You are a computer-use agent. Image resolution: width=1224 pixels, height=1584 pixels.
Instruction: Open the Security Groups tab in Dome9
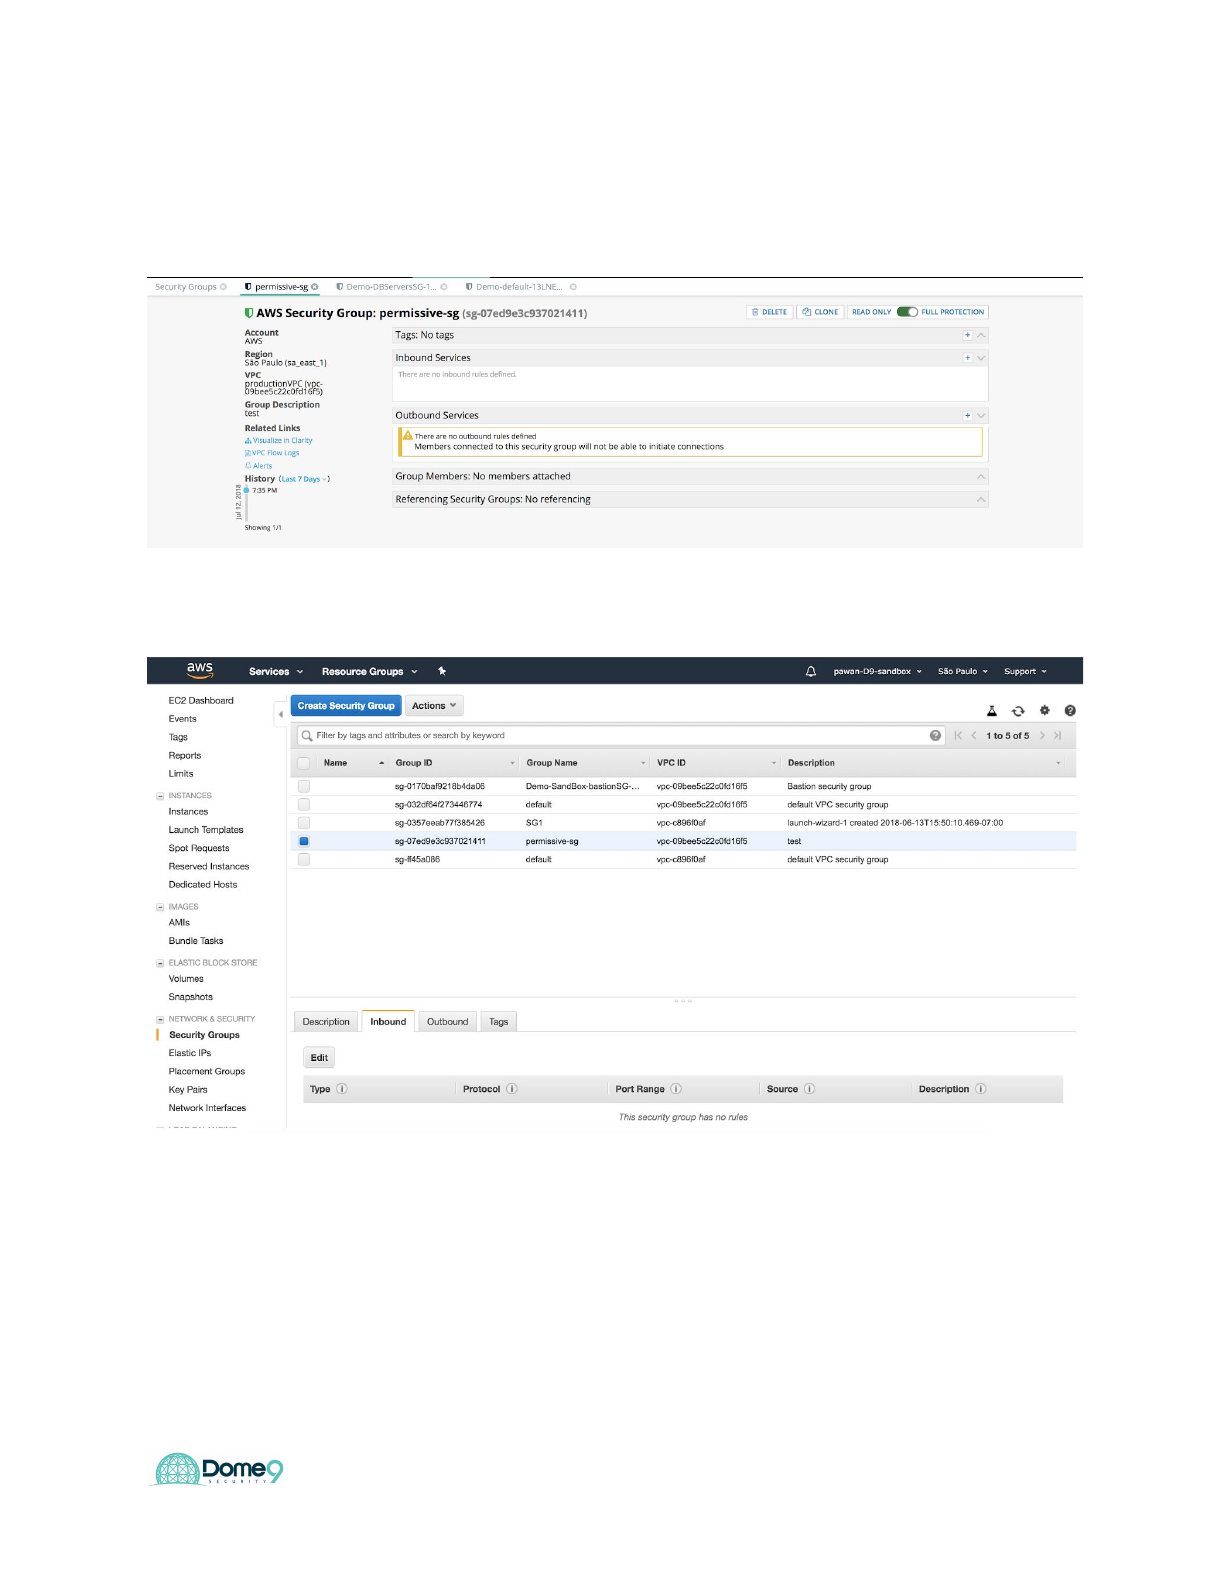click(186, 287)
